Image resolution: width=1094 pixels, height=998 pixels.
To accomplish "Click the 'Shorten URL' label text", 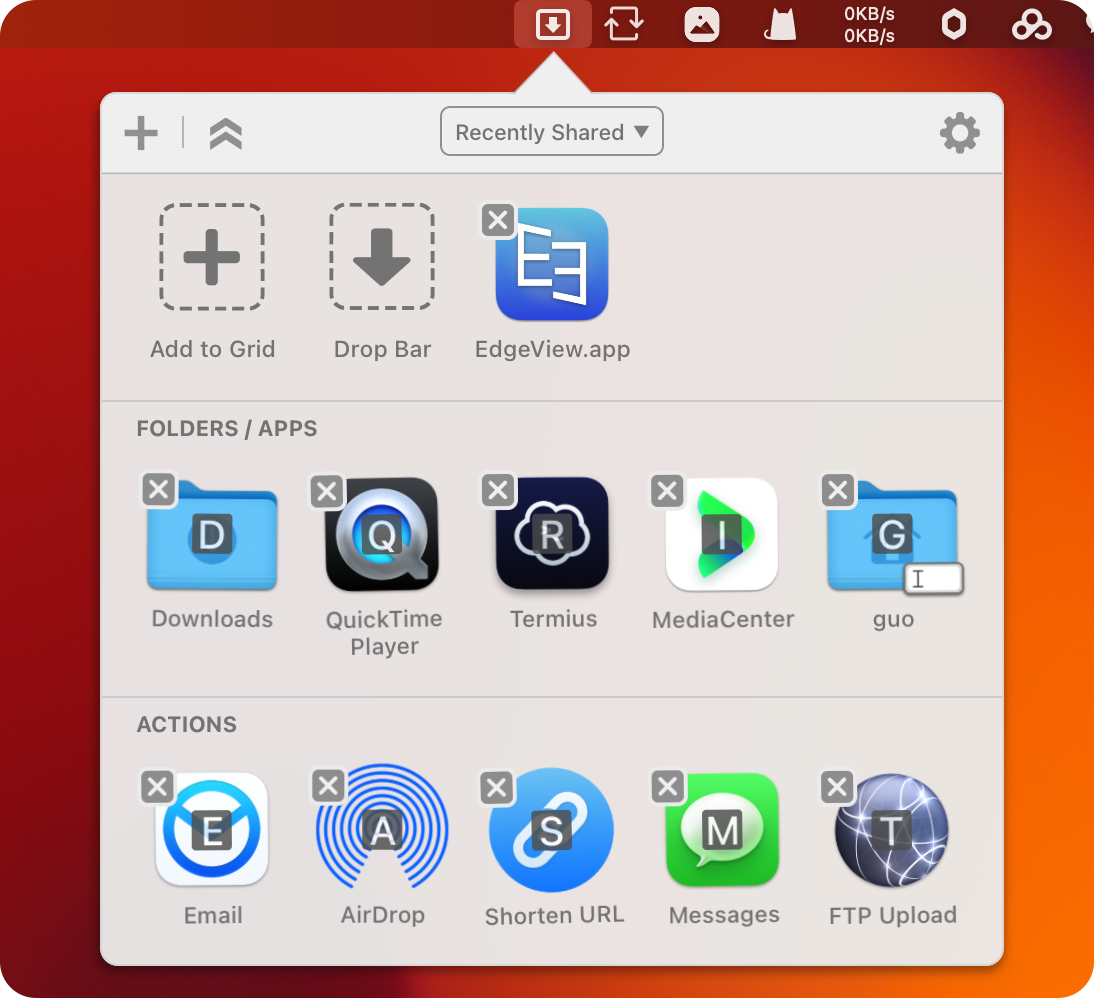I will click(x=555, y=915).
